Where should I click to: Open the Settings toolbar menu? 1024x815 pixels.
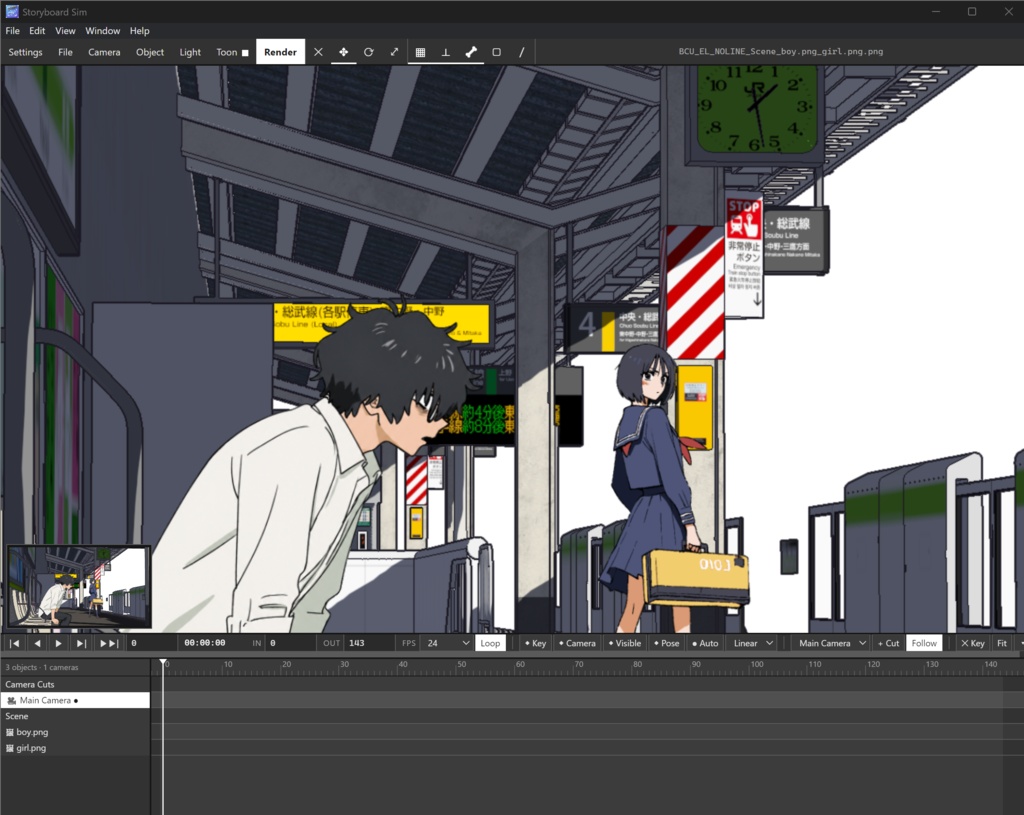tap(25, 52)
